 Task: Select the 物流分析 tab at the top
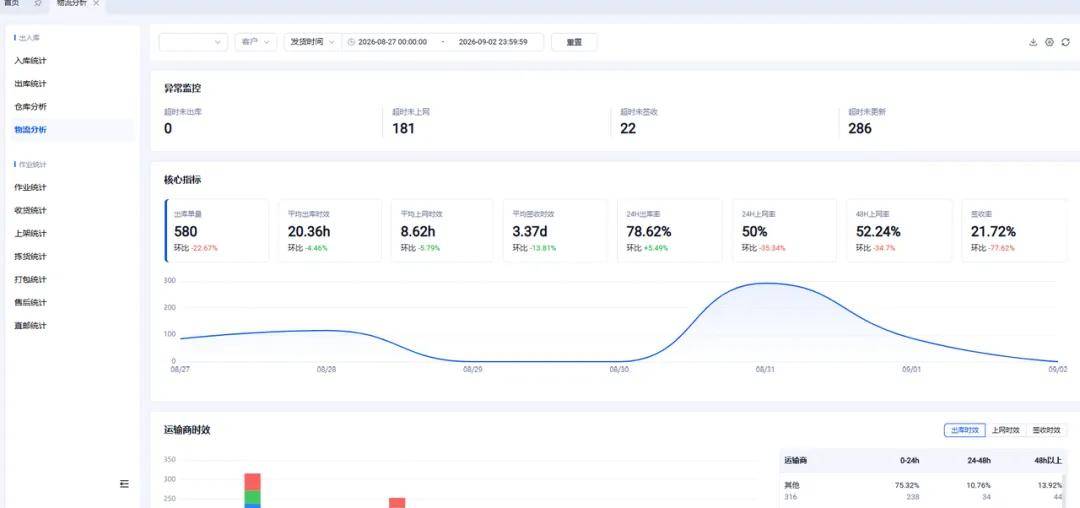tap(72, 3)
